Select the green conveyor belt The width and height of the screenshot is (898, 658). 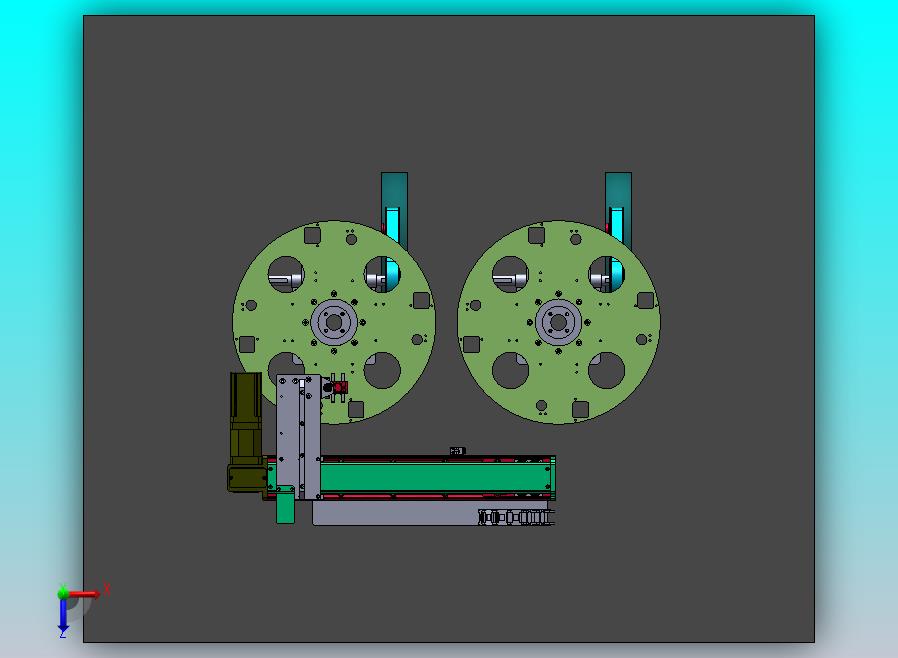434,478
